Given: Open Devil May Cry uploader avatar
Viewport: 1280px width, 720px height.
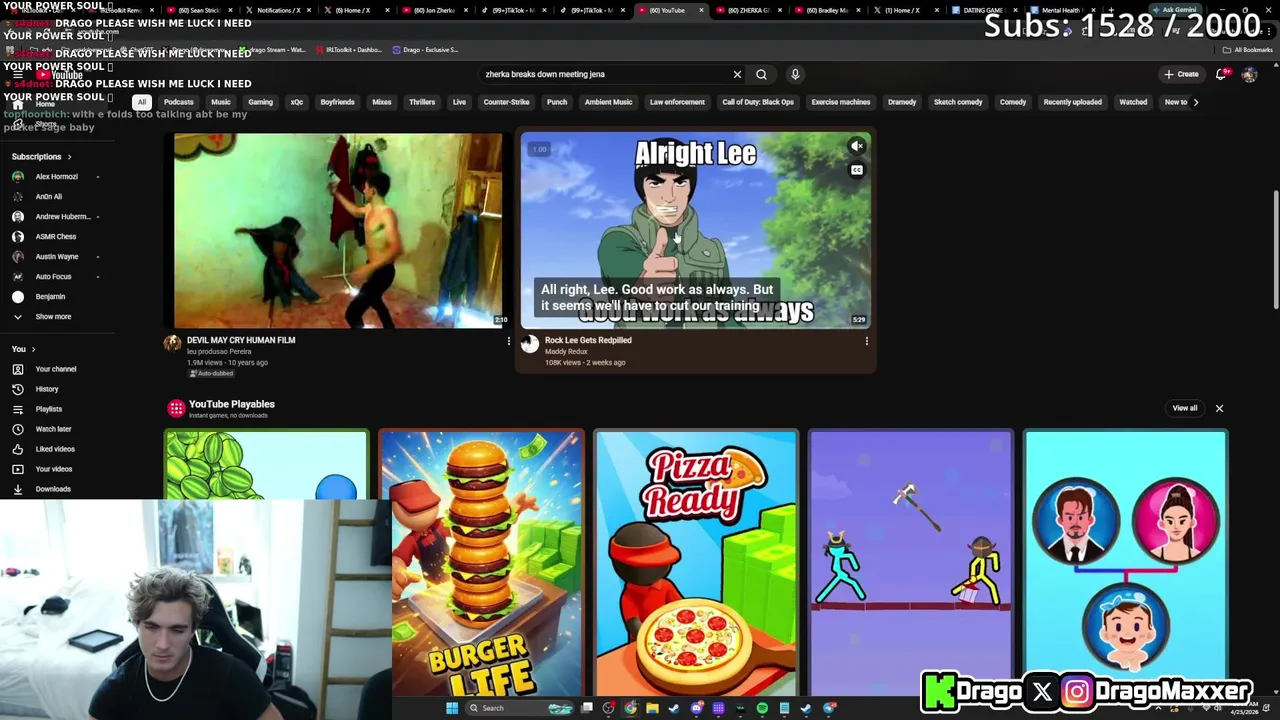Looking at the screenshot, I should pos(172,344).
